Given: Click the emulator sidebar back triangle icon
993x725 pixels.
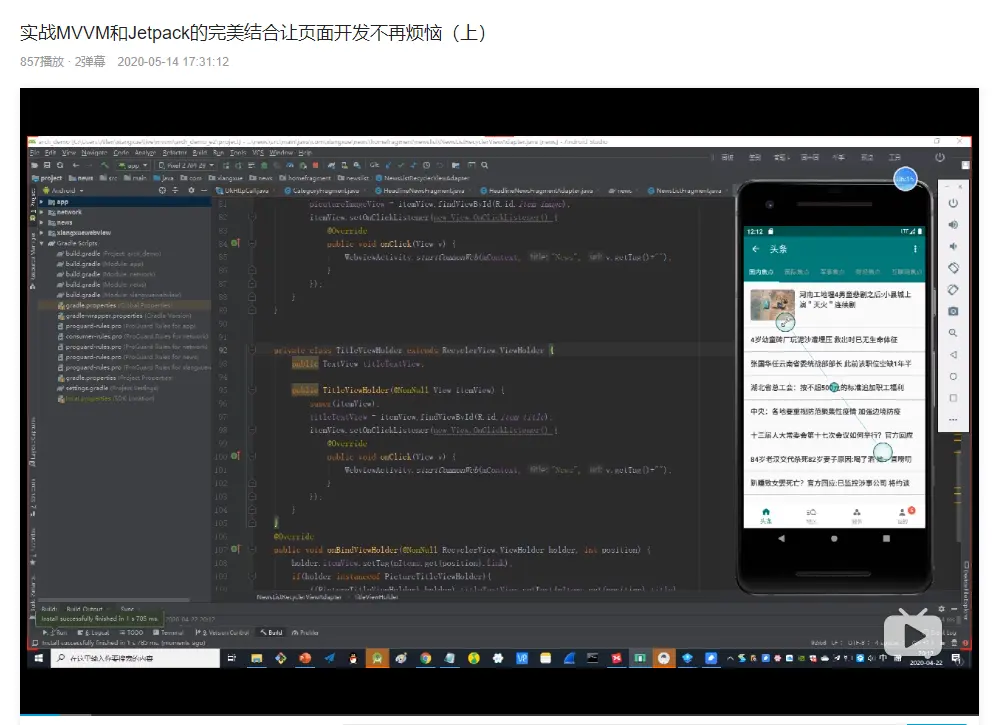Looking at the screenshot, I should point(953,355).
